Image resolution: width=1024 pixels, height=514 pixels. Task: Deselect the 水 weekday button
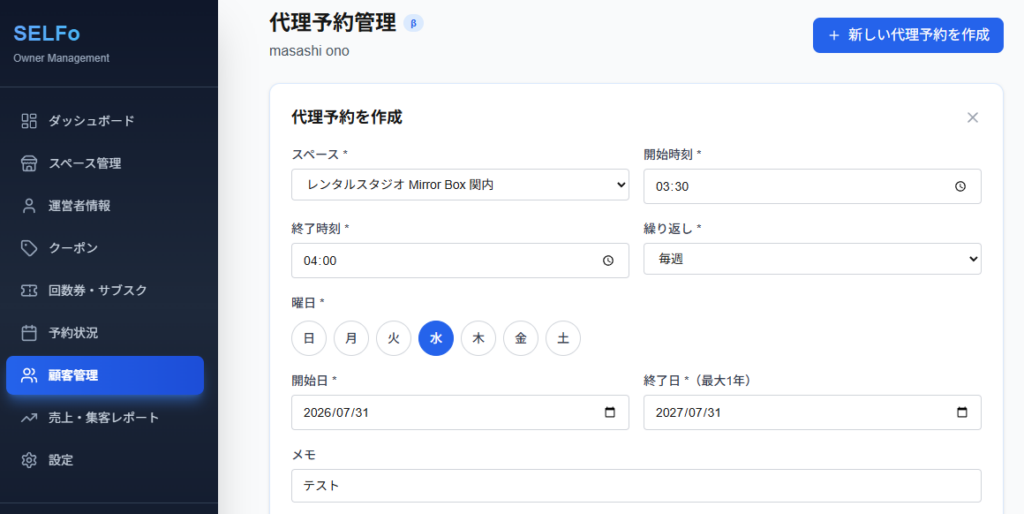point(436,338)
